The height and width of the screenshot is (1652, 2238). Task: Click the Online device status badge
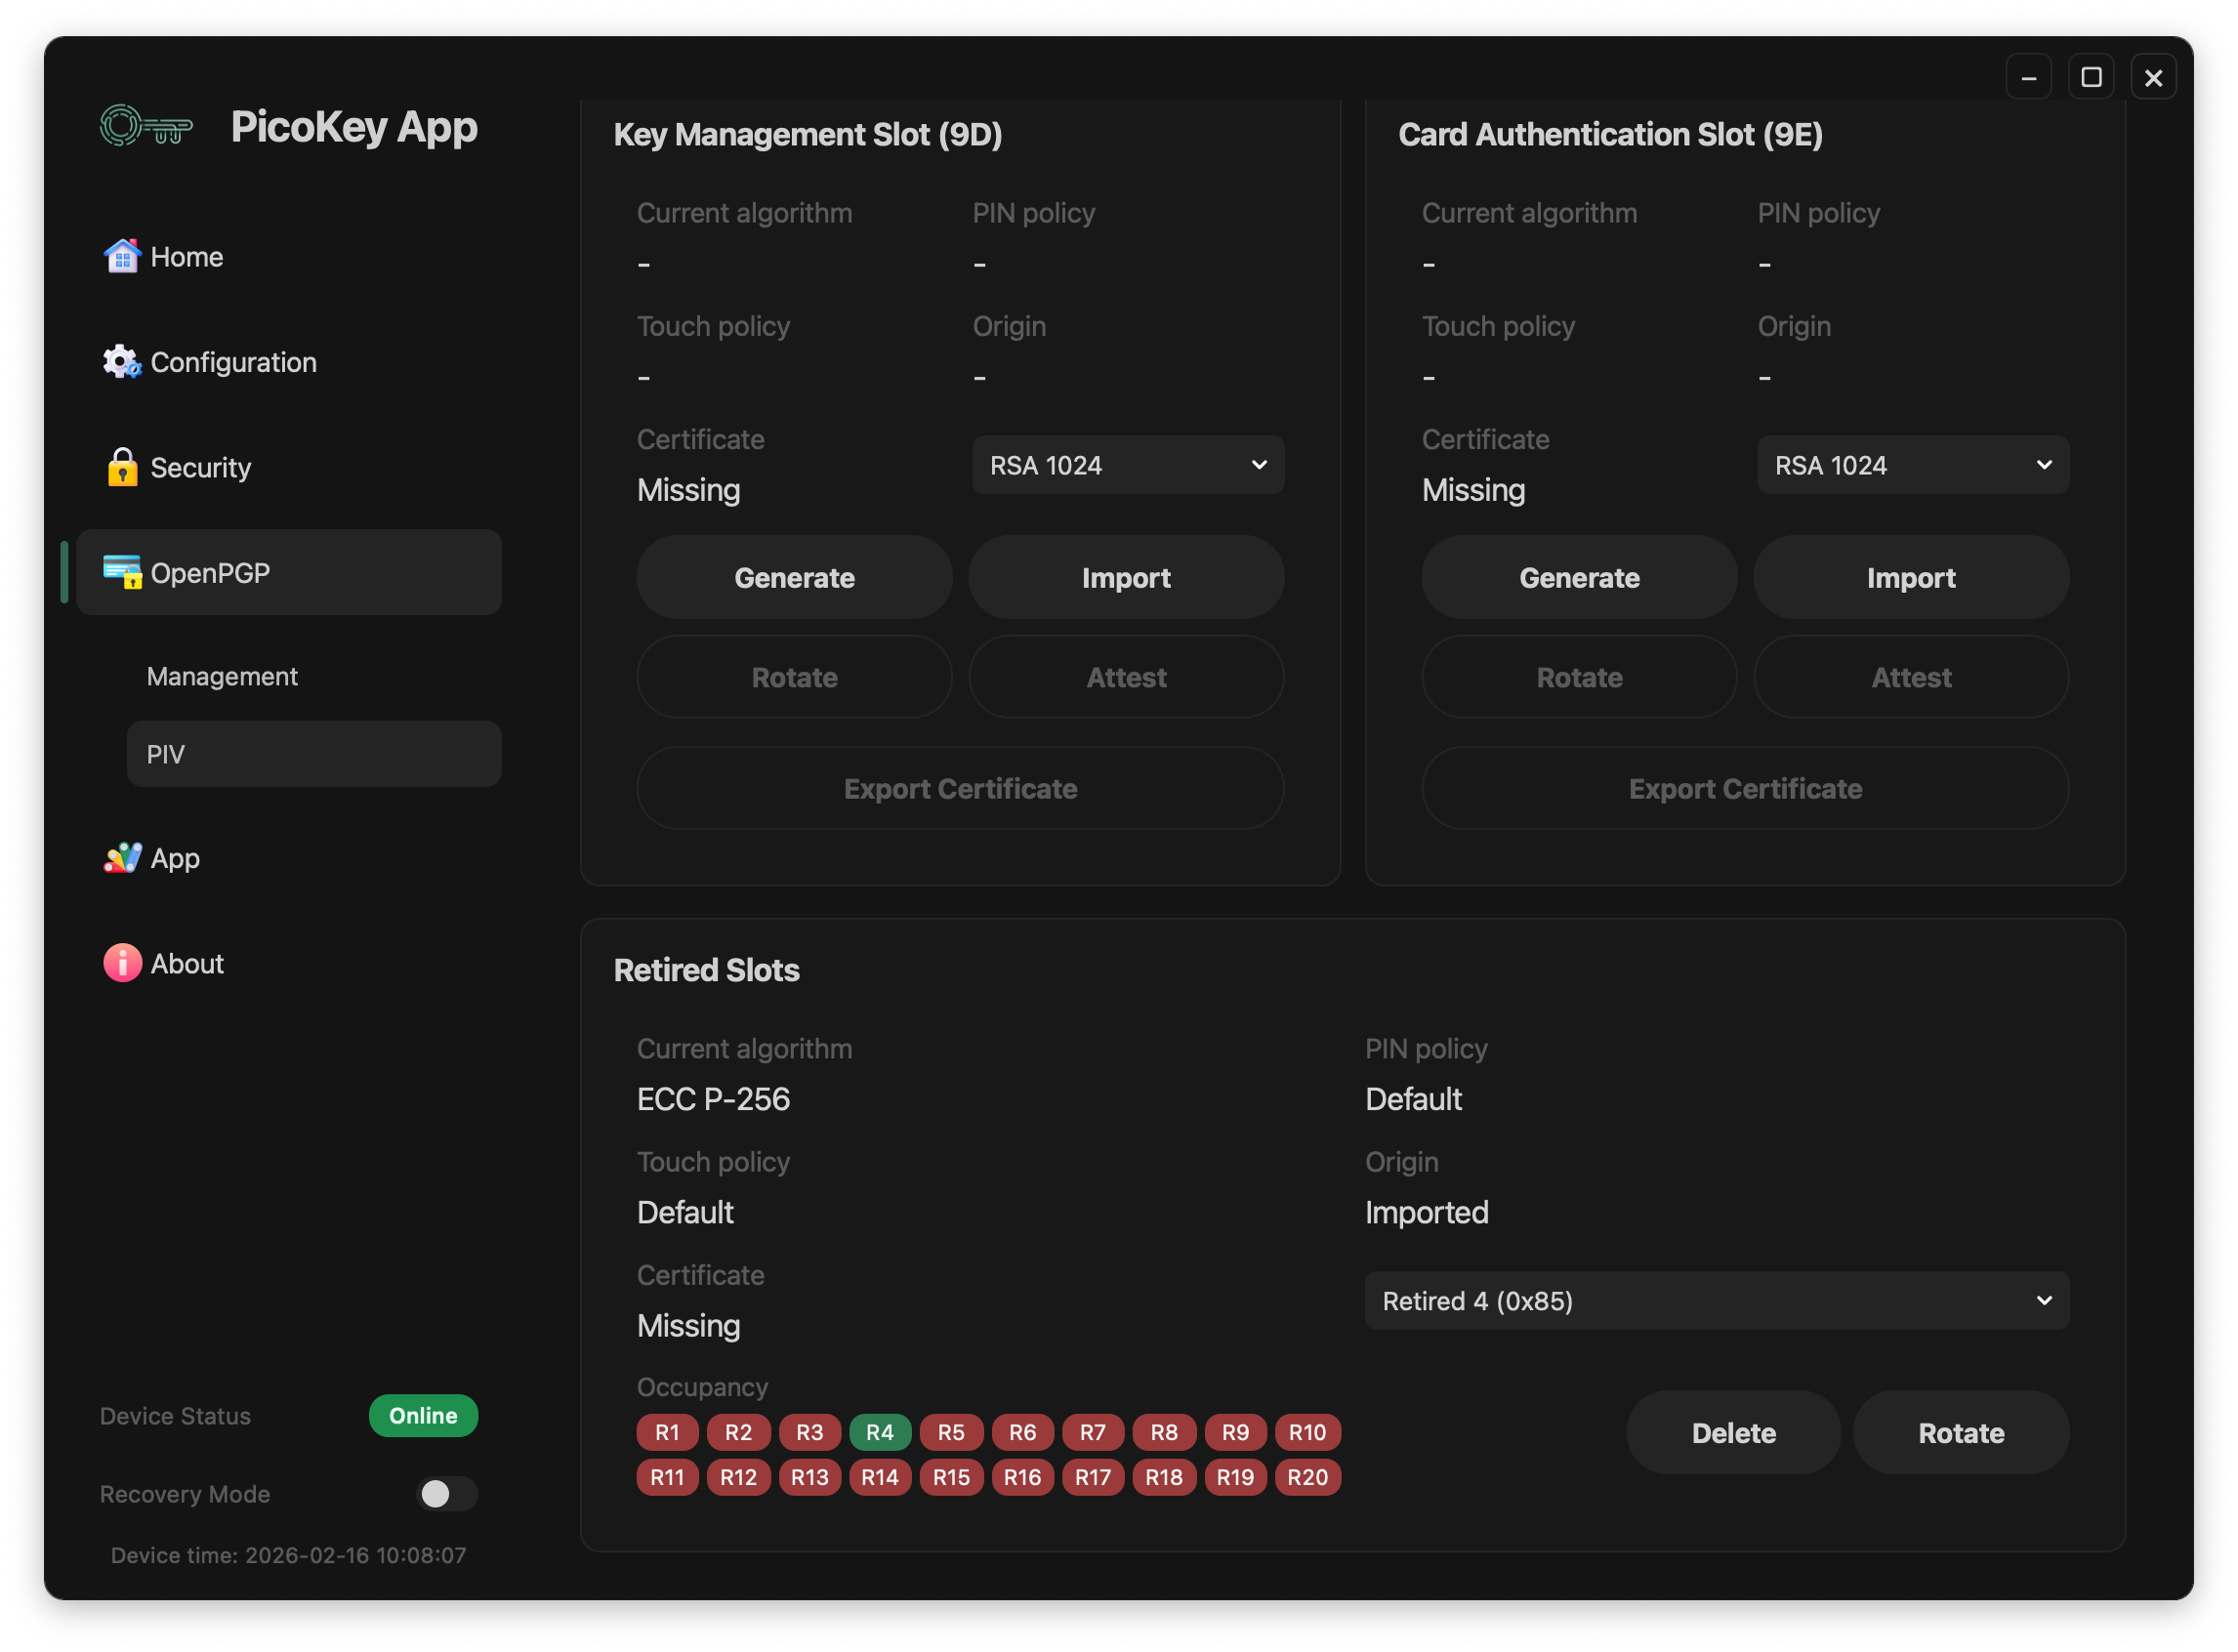coord(423,1416)
